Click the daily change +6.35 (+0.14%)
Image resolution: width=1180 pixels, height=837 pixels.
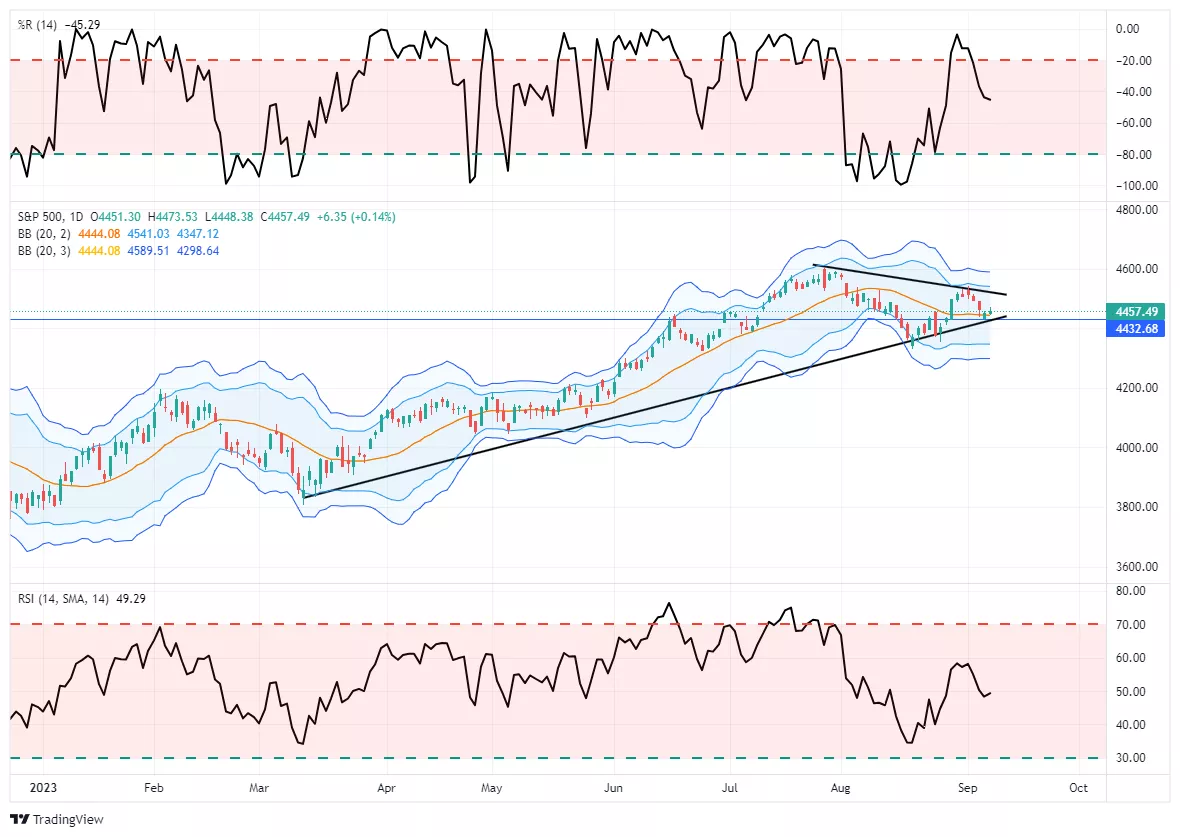(356, 217)
